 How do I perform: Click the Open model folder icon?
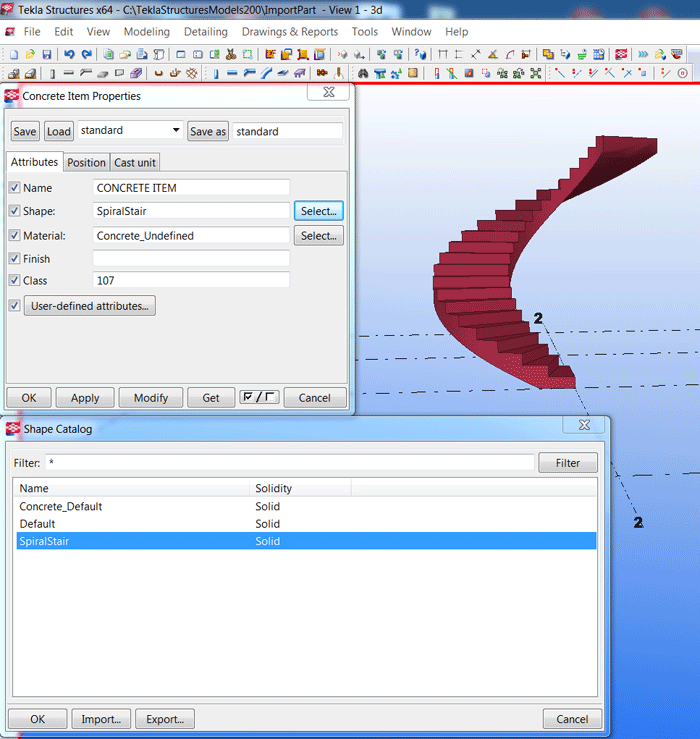(x=29, y=54)
